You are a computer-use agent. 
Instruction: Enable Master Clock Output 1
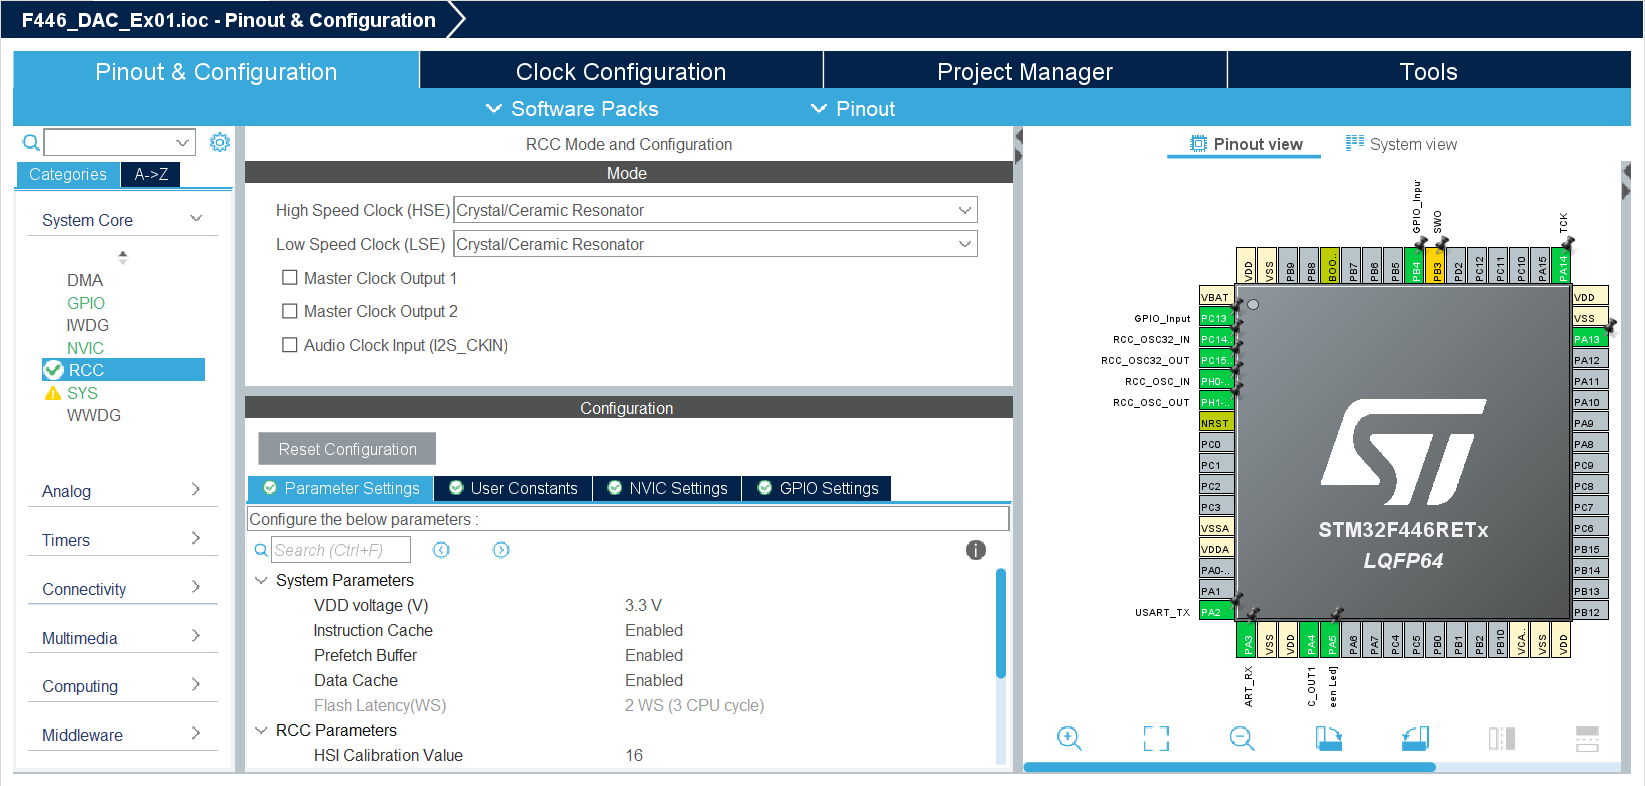[x=290, y=278]
